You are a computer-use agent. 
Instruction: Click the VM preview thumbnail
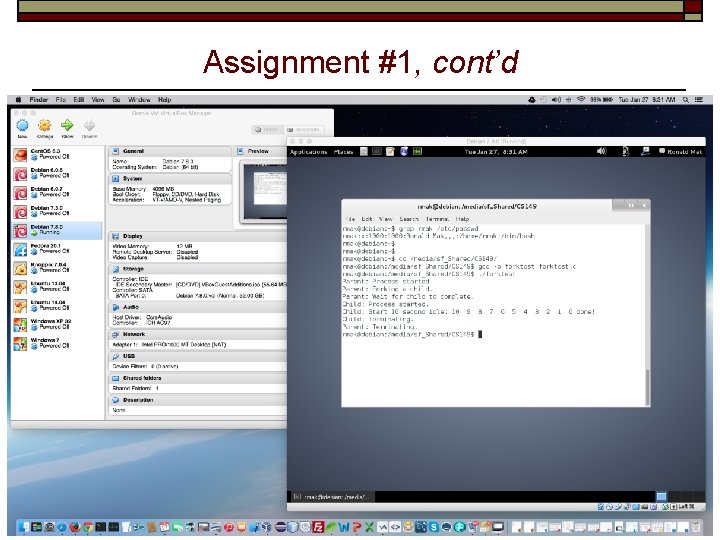(x=265, y=191)
